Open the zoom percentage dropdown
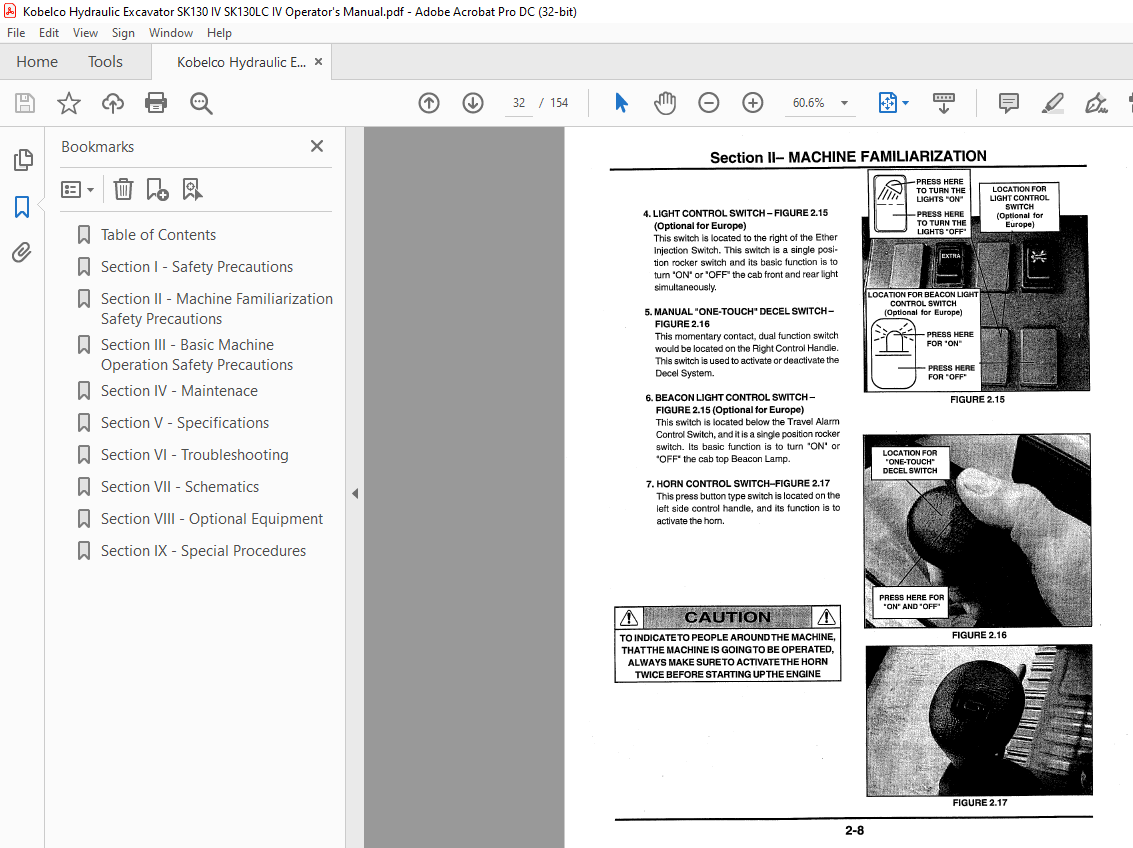The image size is (1133, 848). coord(844,103)
